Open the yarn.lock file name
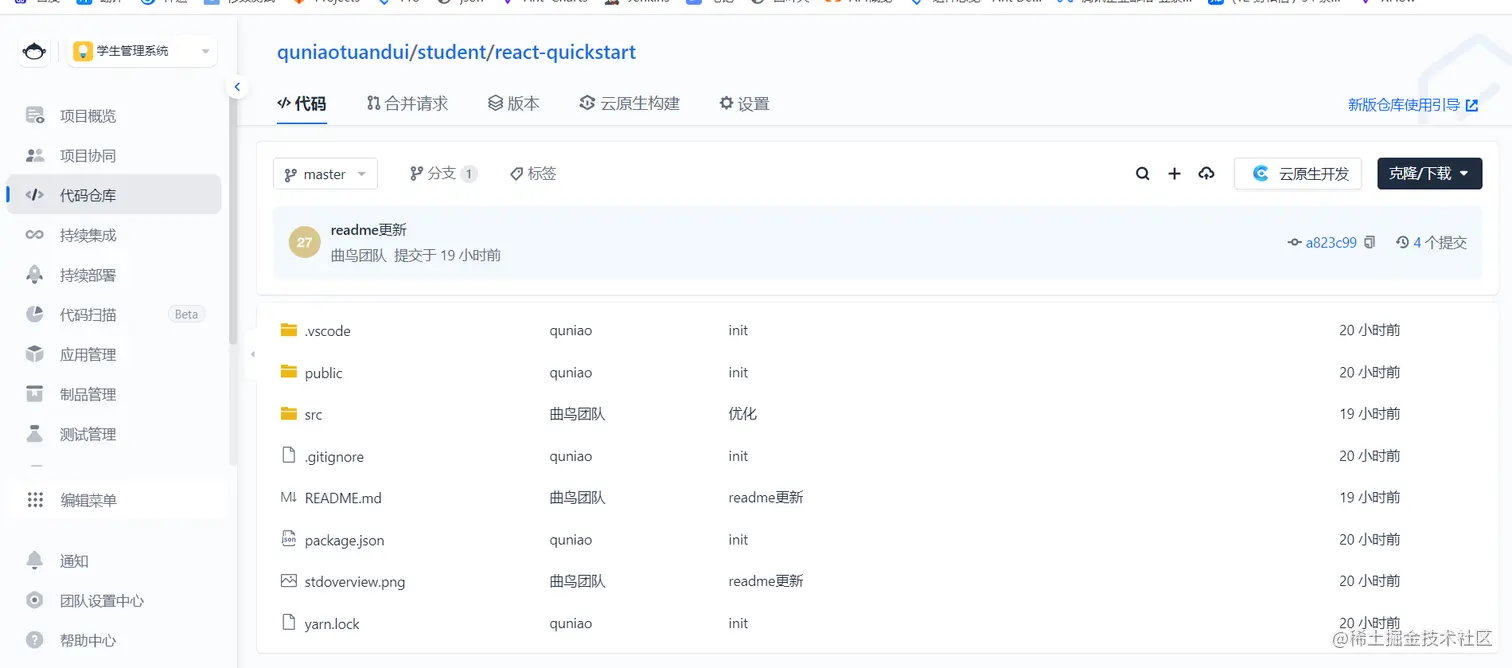Screen dimensions: 1512x668 pos(332,624)
